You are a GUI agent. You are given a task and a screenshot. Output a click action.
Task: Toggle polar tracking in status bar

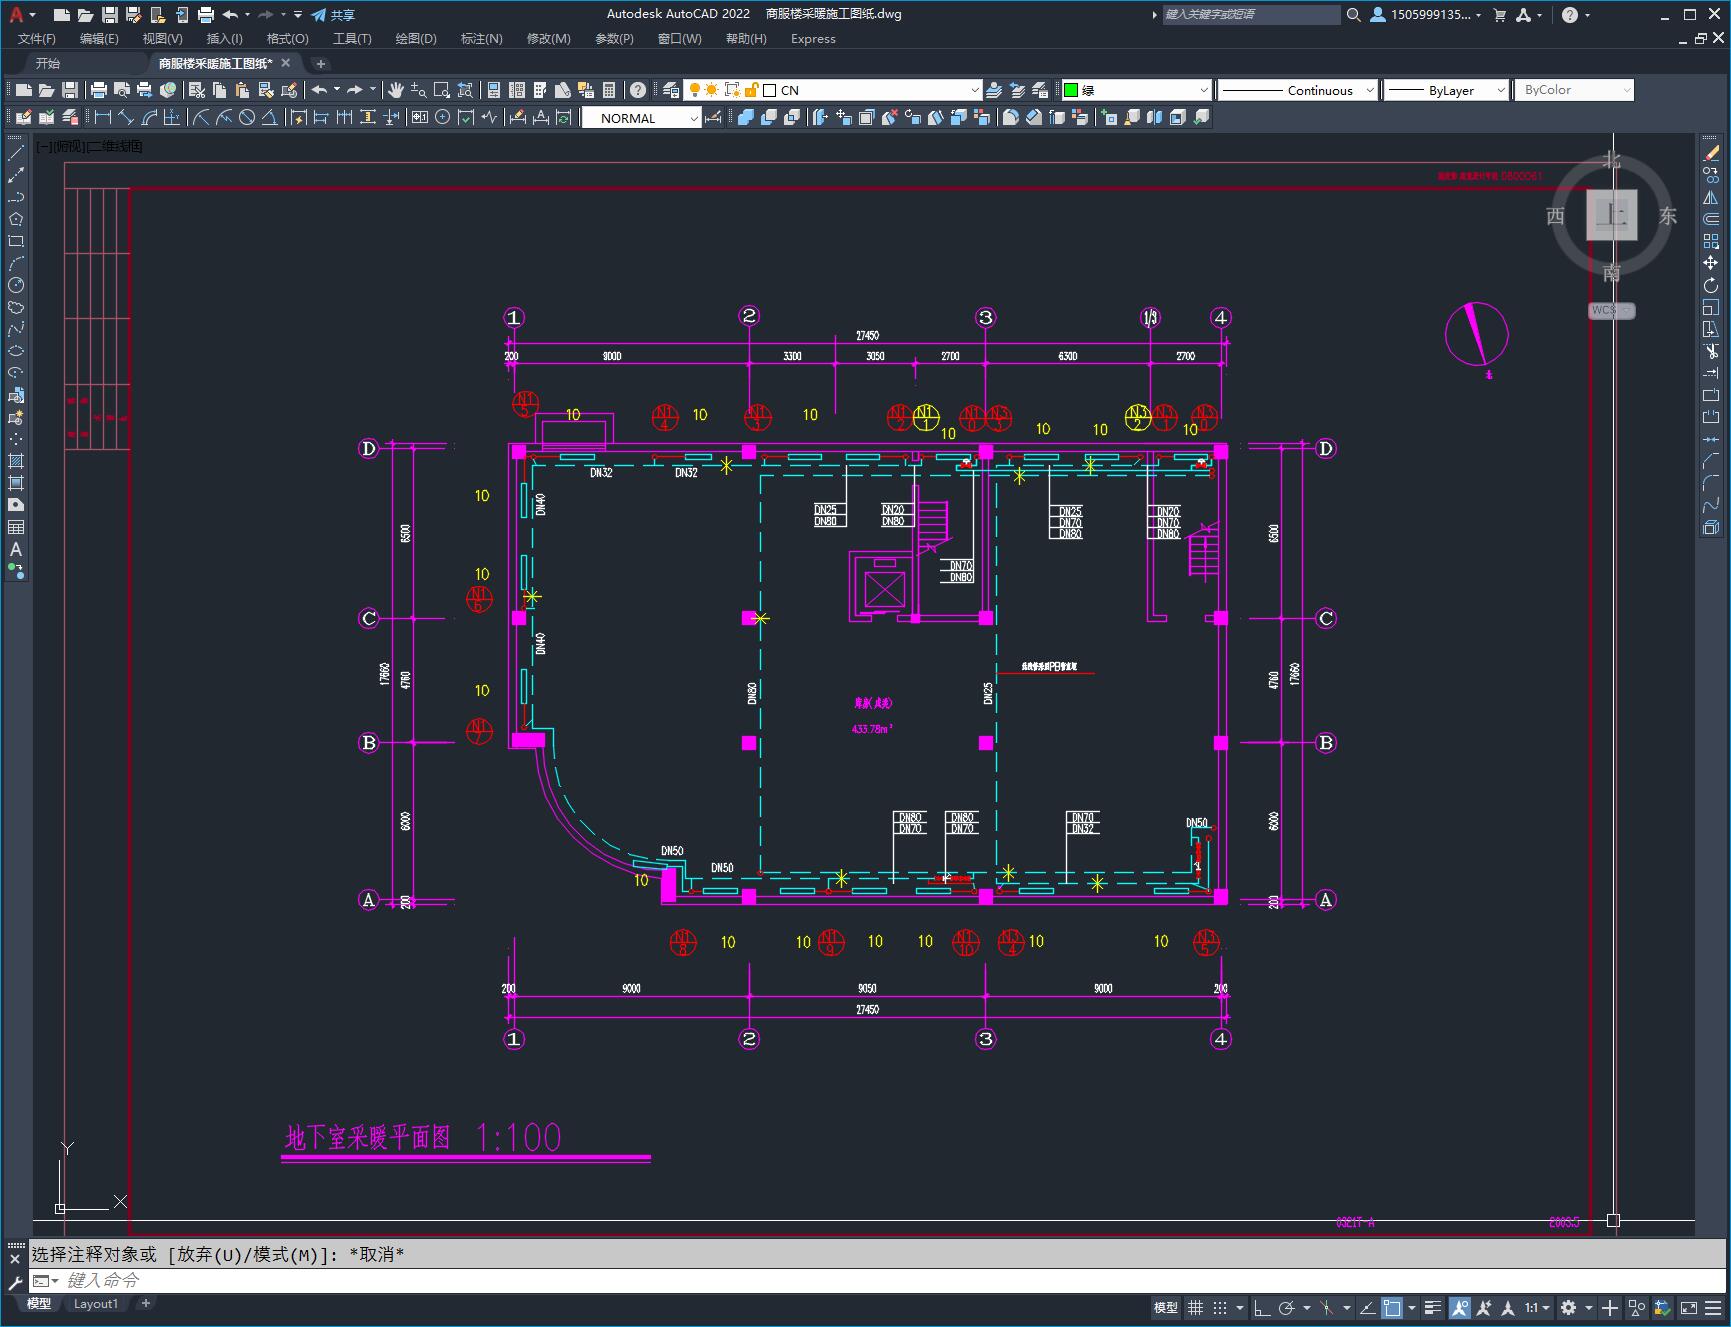point(1287,1307)
